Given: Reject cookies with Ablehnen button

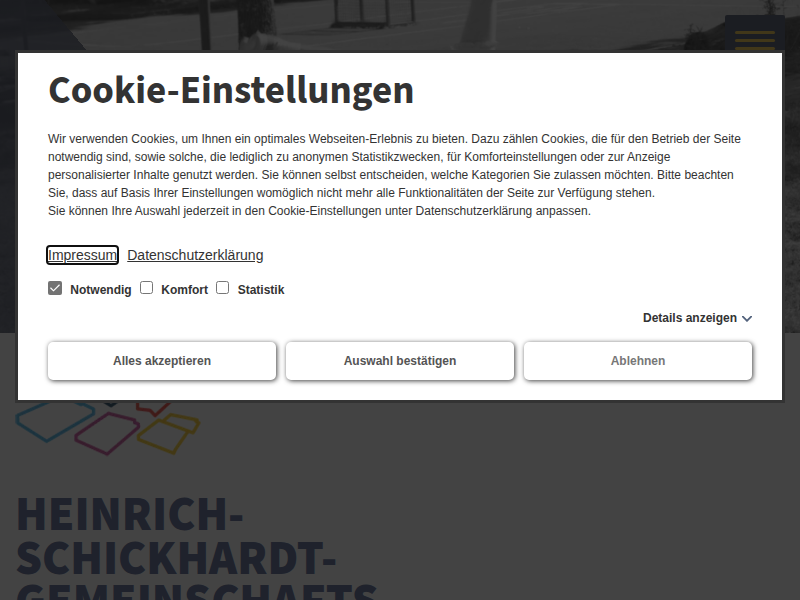Looking at the screenshot, I should pyautogui.click(x=638, y=361).
